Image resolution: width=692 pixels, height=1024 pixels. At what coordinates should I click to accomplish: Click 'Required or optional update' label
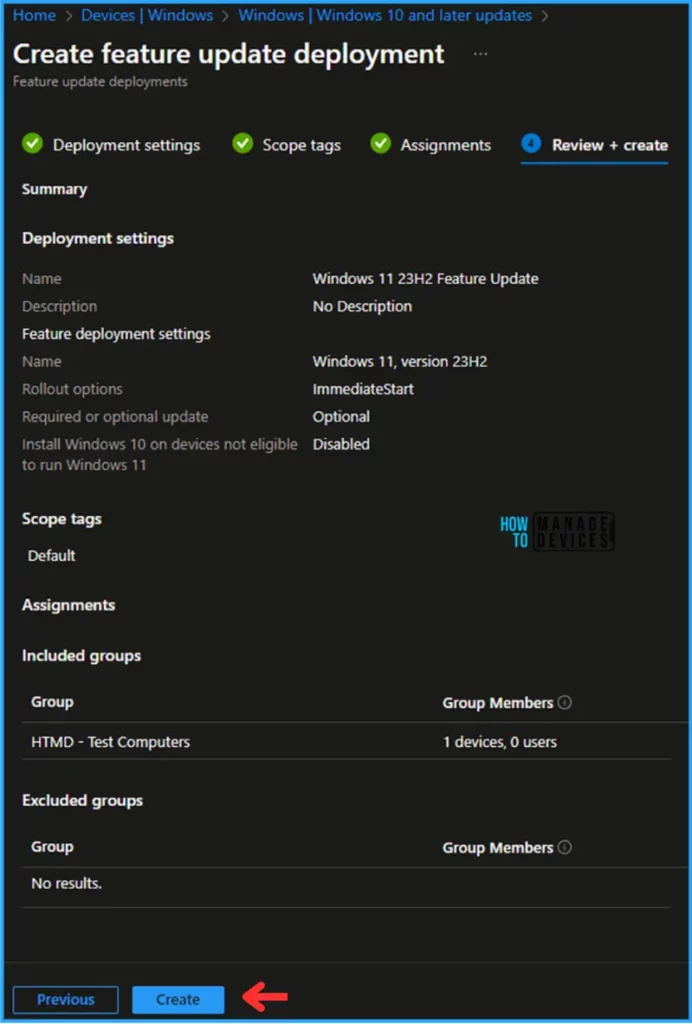pyautogui.click(x=115, y=417)
